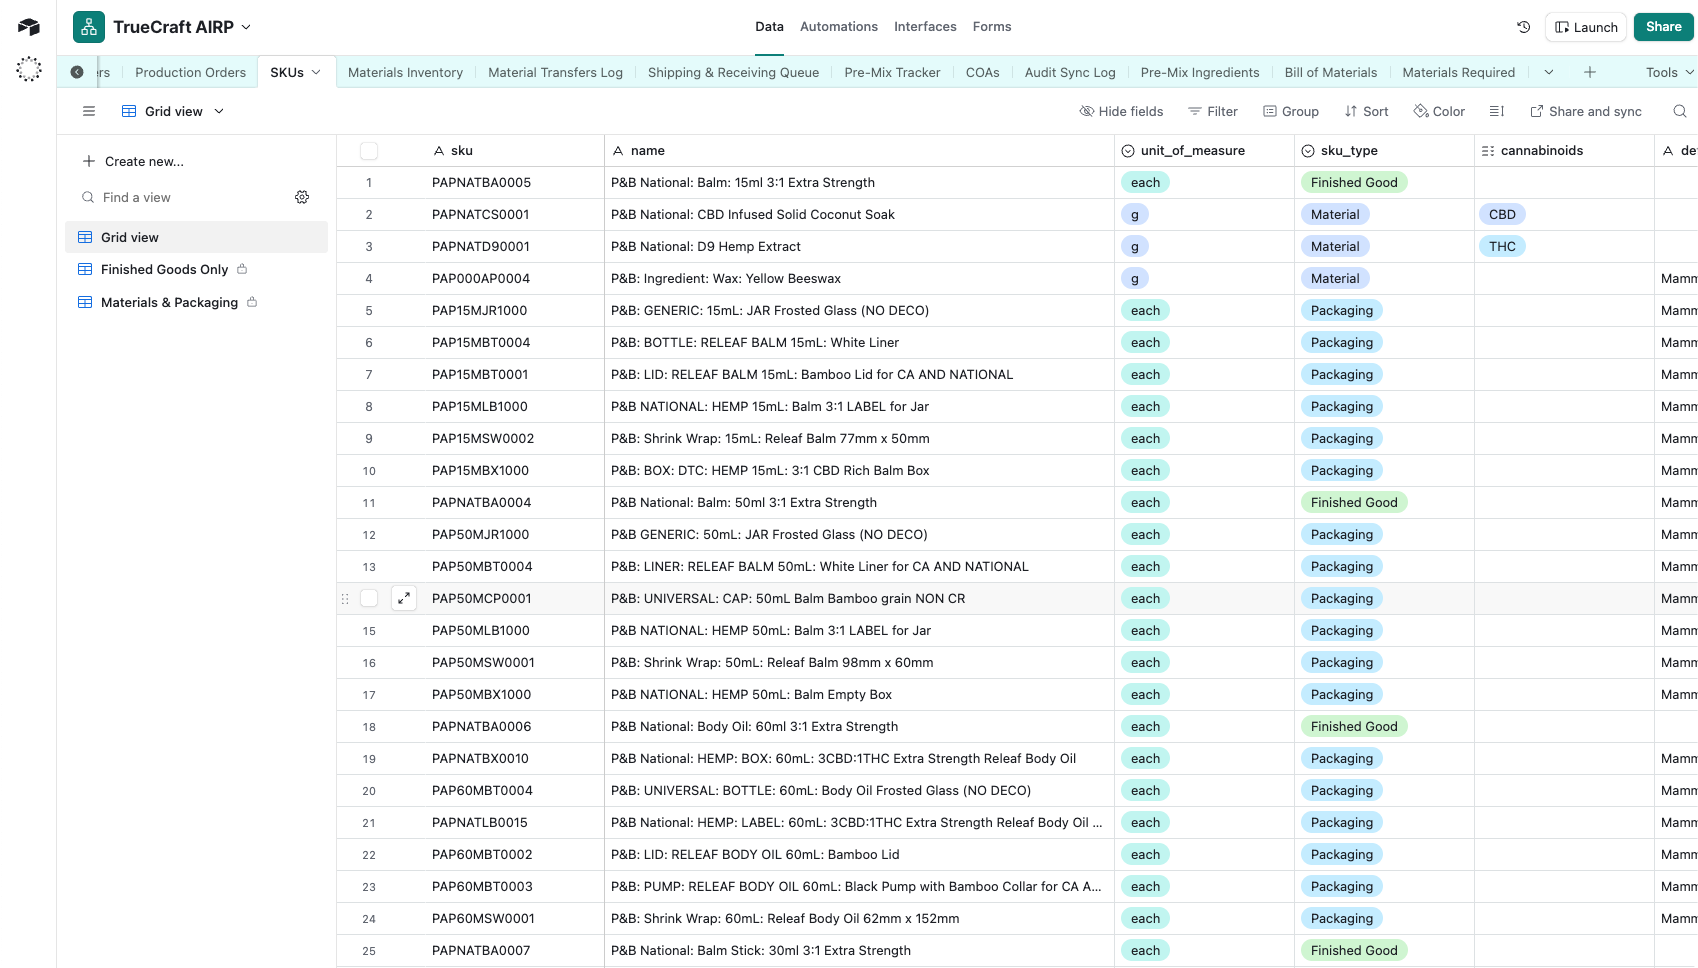The width and height of the screenshot is (1698, 968).
Task: Click the Packaging tag for PAP60MSW0001
Action: [x=1342, y=918]
